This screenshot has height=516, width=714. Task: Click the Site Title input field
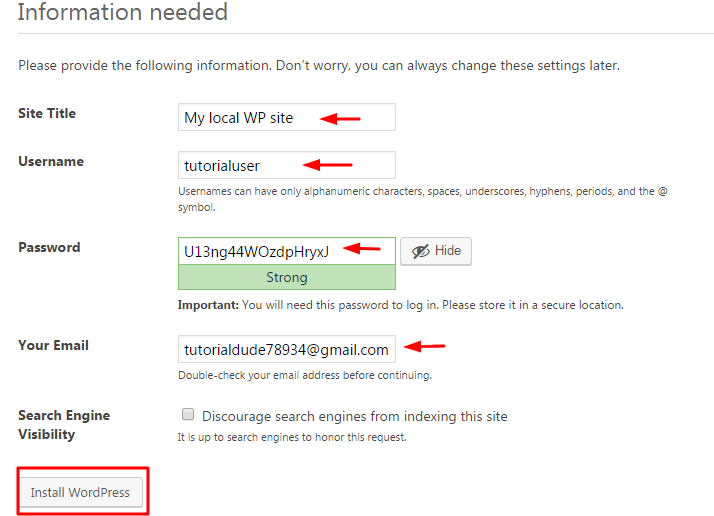pyautogui.click(x=286, y=118)
